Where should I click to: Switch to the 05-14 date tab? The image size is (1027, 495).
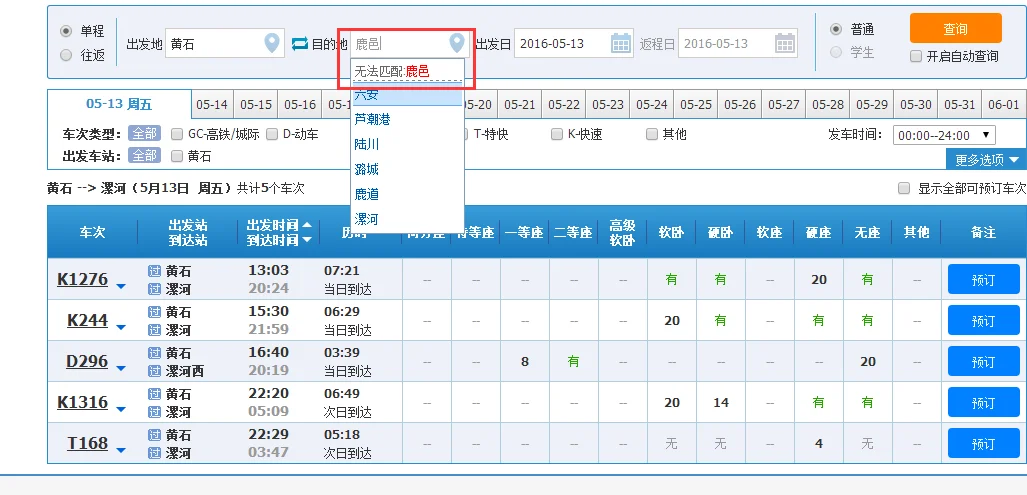tap(212, 105)
